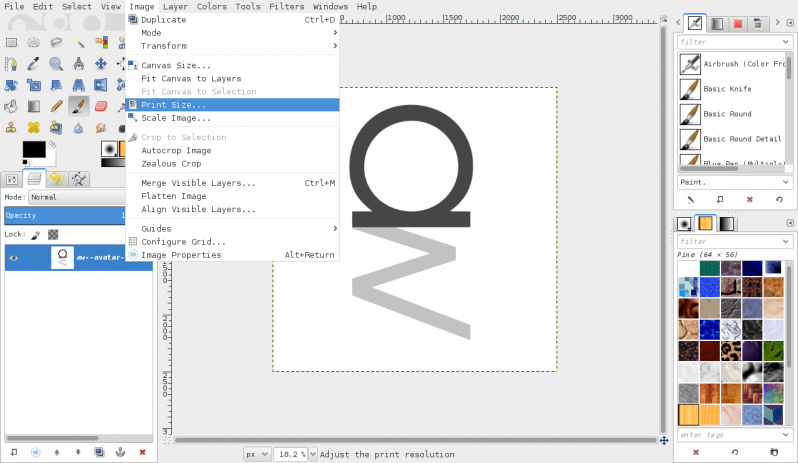798x463 pixels.
Task: Swap foreground and background colors arrow
Action: (x=52, y=145)
